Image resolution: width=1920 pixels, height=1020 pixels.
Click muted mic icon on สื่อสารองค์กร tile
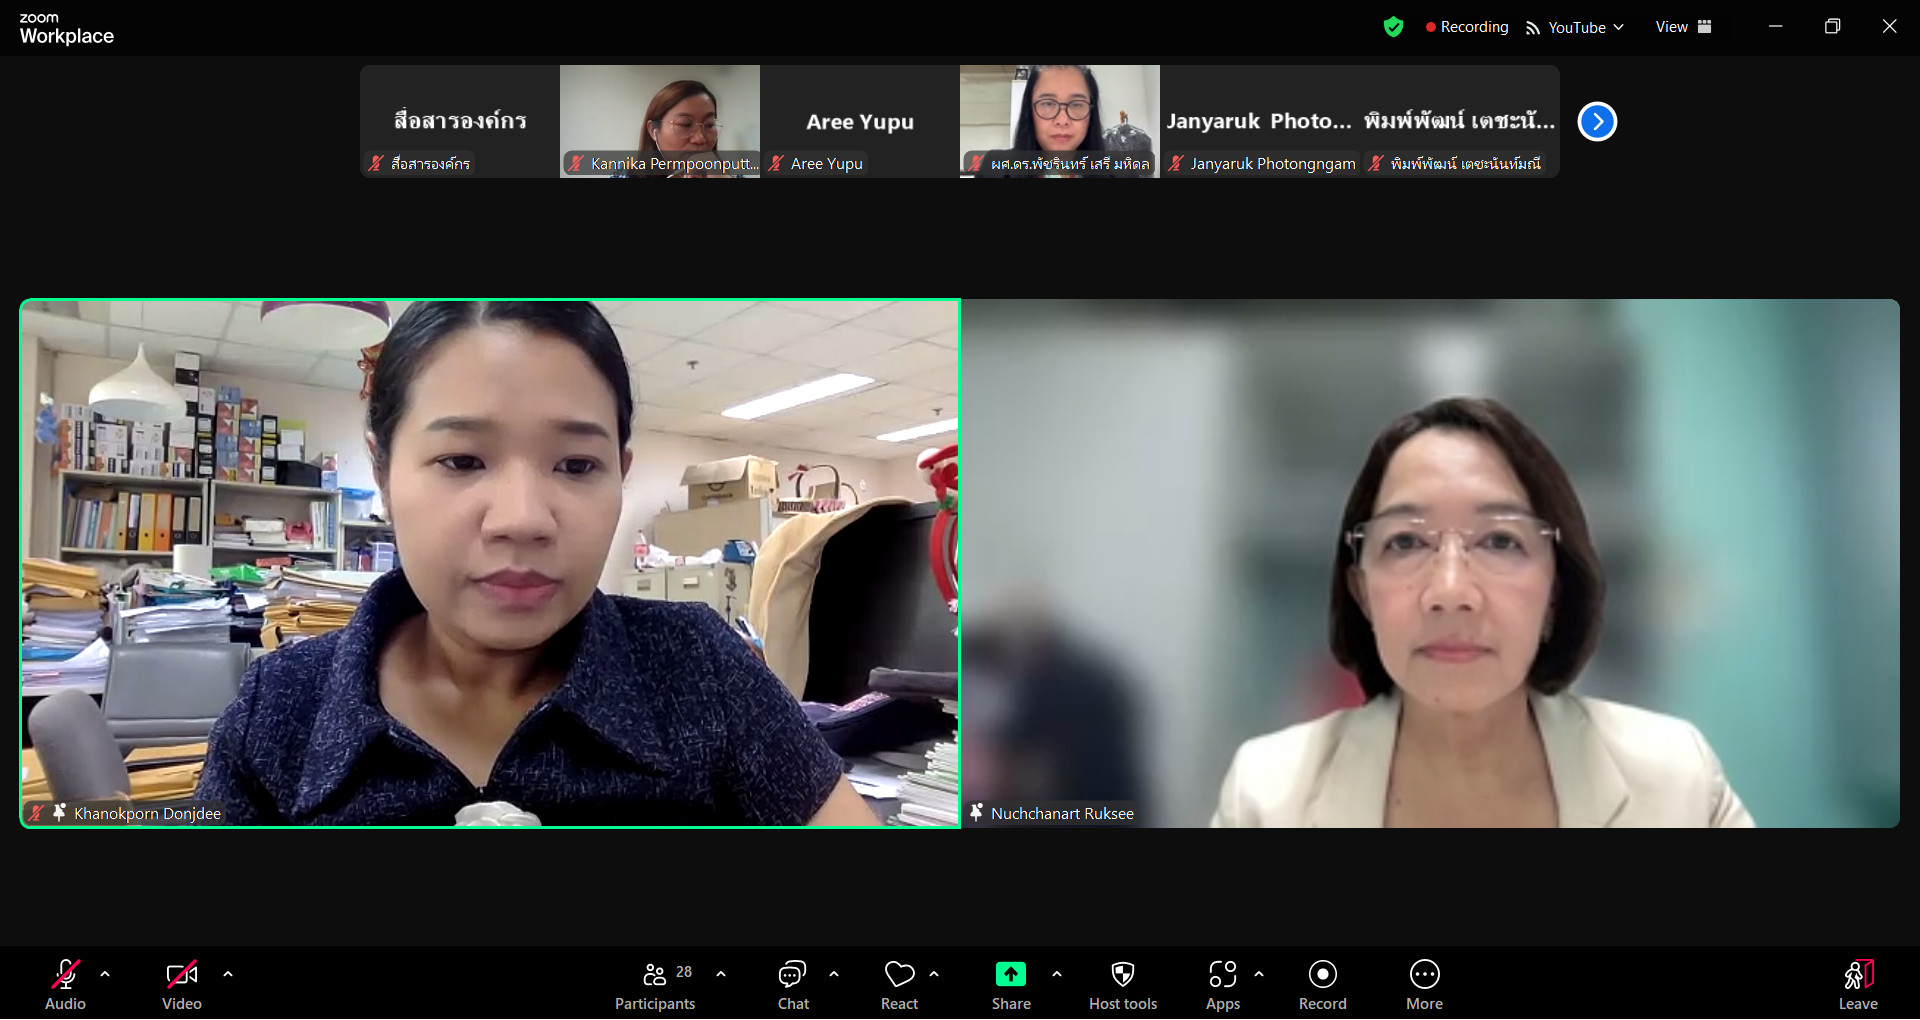[x=376, y=163]
